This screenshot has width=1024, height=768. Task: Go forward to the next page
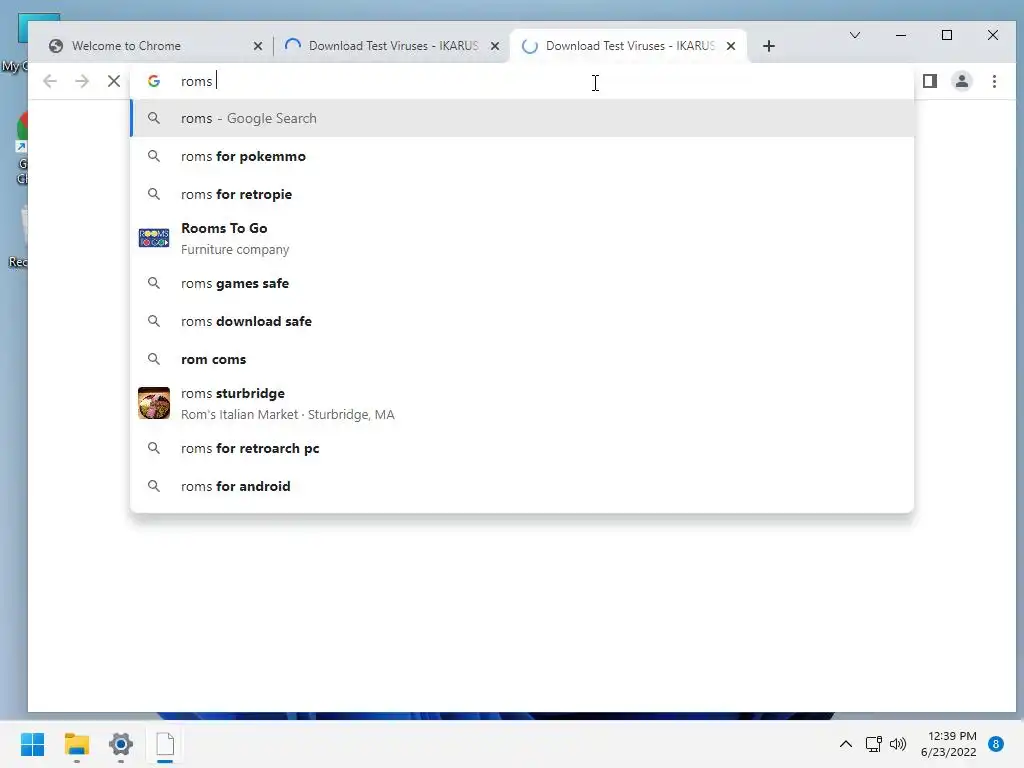82,81
